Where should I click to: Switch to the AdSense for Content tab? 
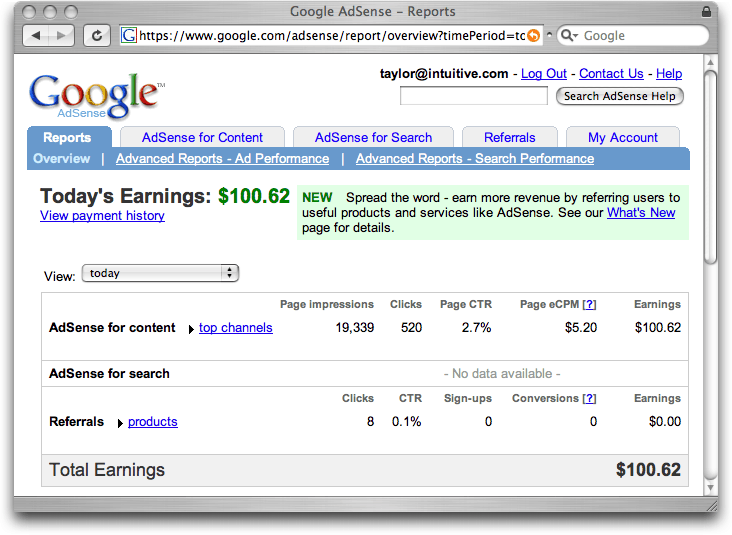click(202, 137)
